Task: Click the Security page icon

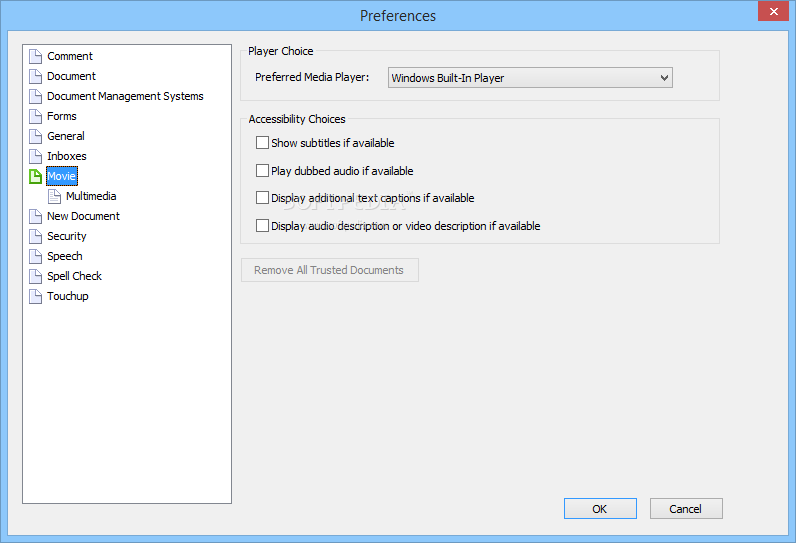Action: pyautogui.click(x=35, y=236)
